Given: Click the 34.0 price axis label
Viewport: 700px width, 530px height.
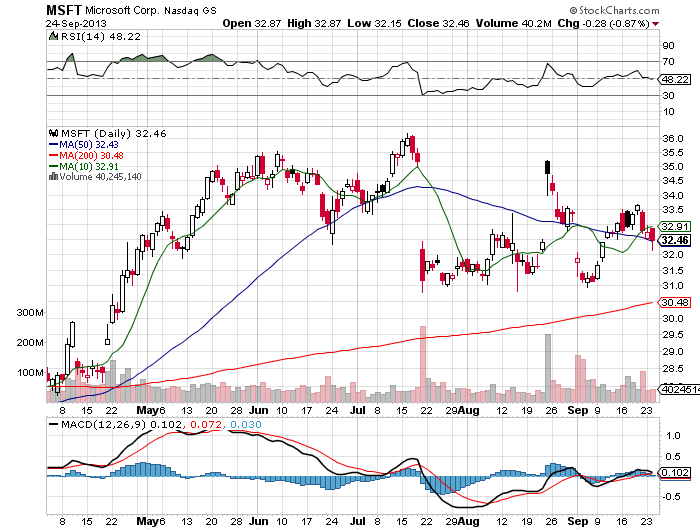Looking at the screenshot, I should tap(673, 196).
